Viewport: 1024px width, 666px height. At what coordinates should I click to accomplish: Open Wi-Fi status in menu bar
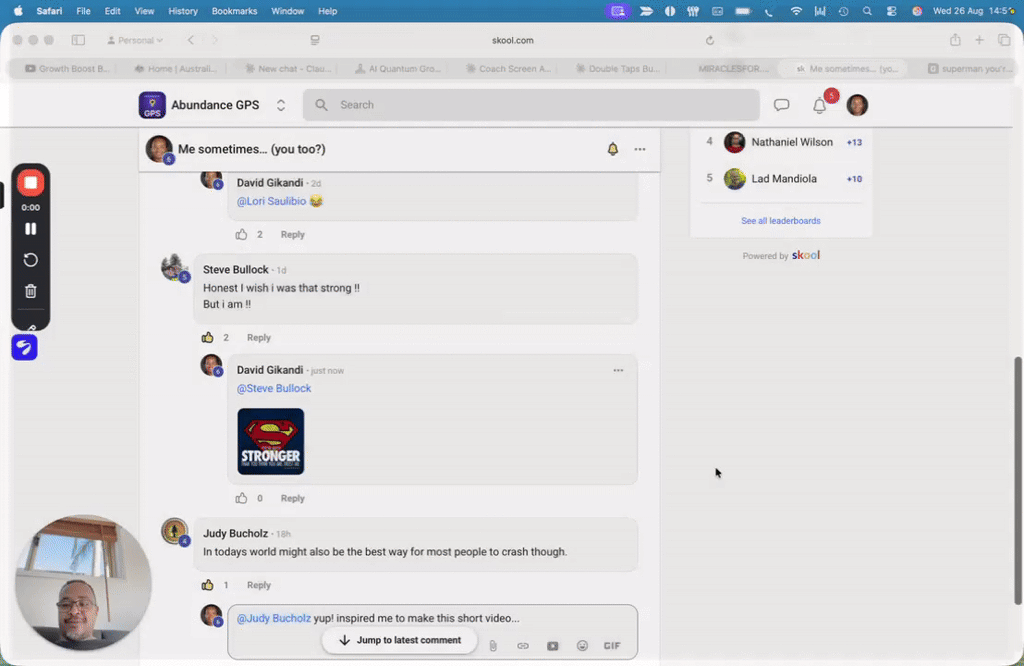[x=795, y=11]
